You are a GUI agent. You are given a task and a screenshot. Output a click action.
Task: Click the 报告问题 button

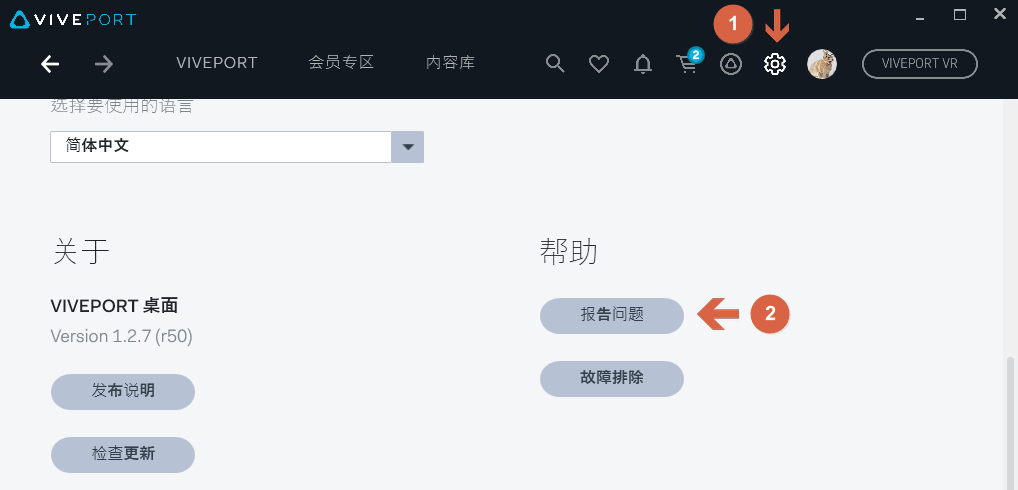click(612, 315)
